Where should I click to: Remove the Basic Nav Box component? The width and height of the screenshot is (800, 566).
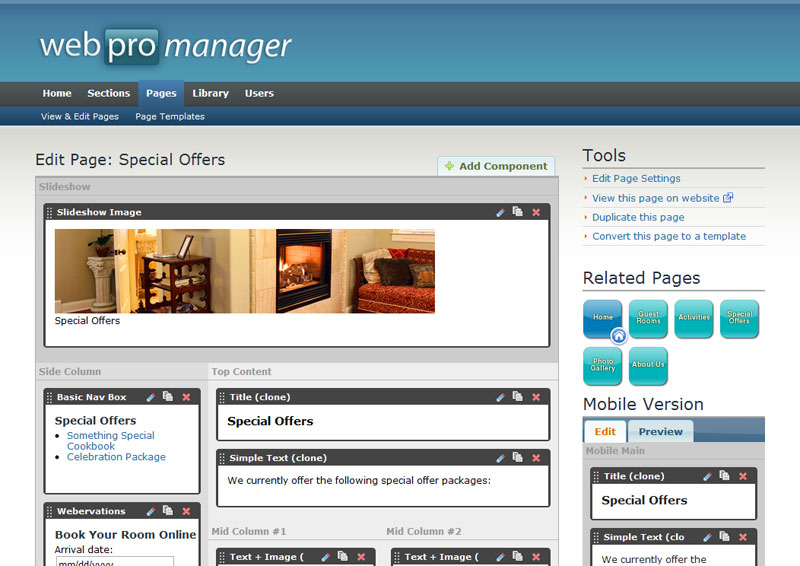pyautogui.click(x=186, y=397)
